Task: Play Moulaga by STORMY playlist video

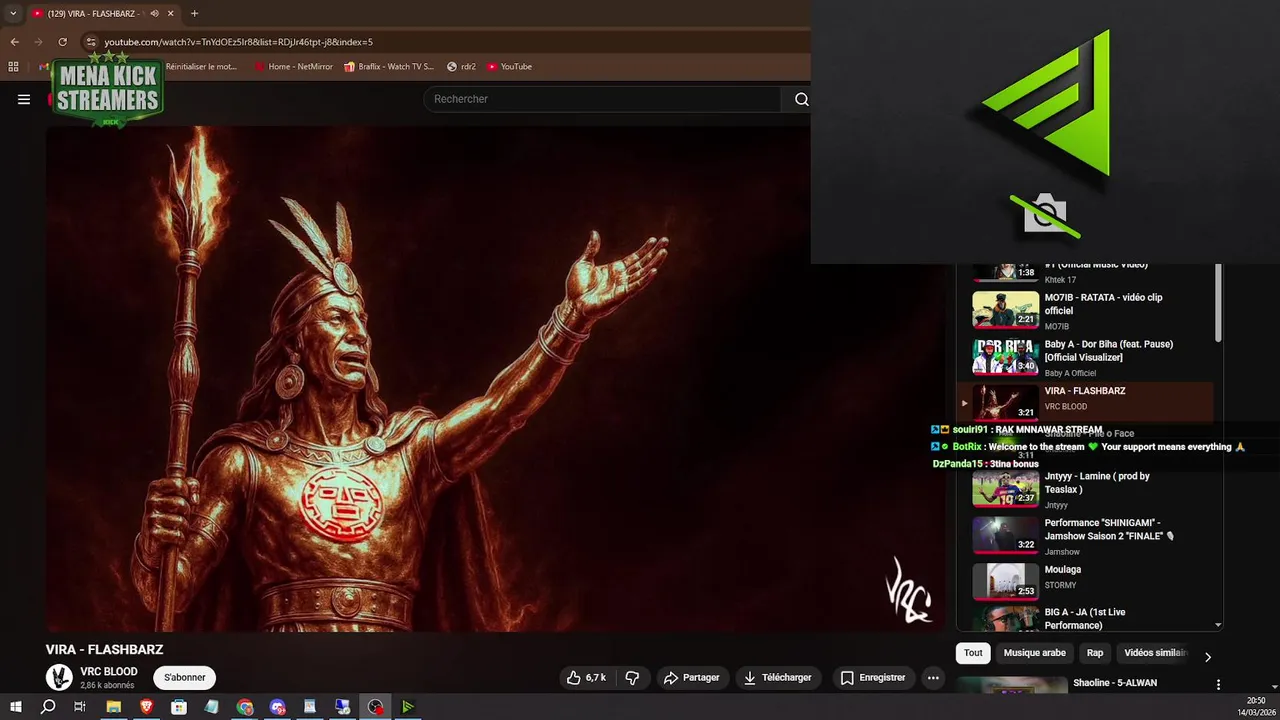Action: [1085, 581]
